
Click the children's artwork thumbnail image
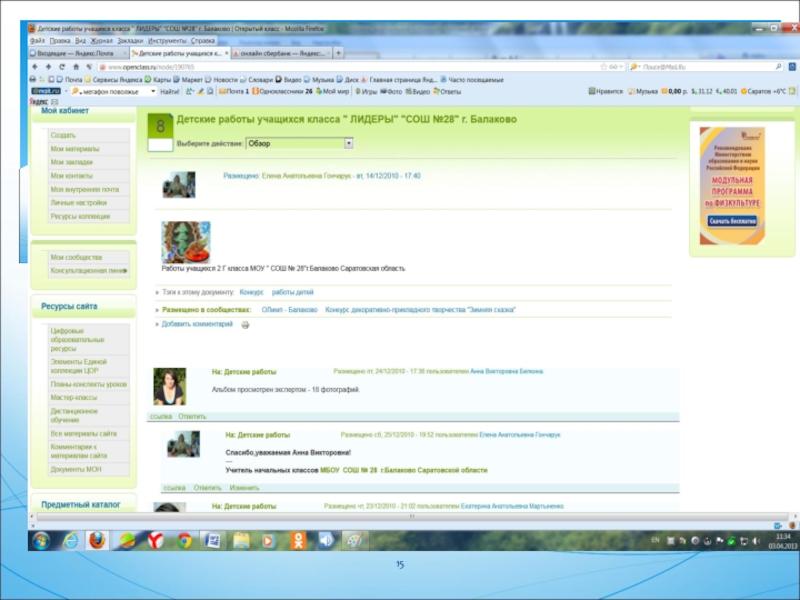click(186, 241)
